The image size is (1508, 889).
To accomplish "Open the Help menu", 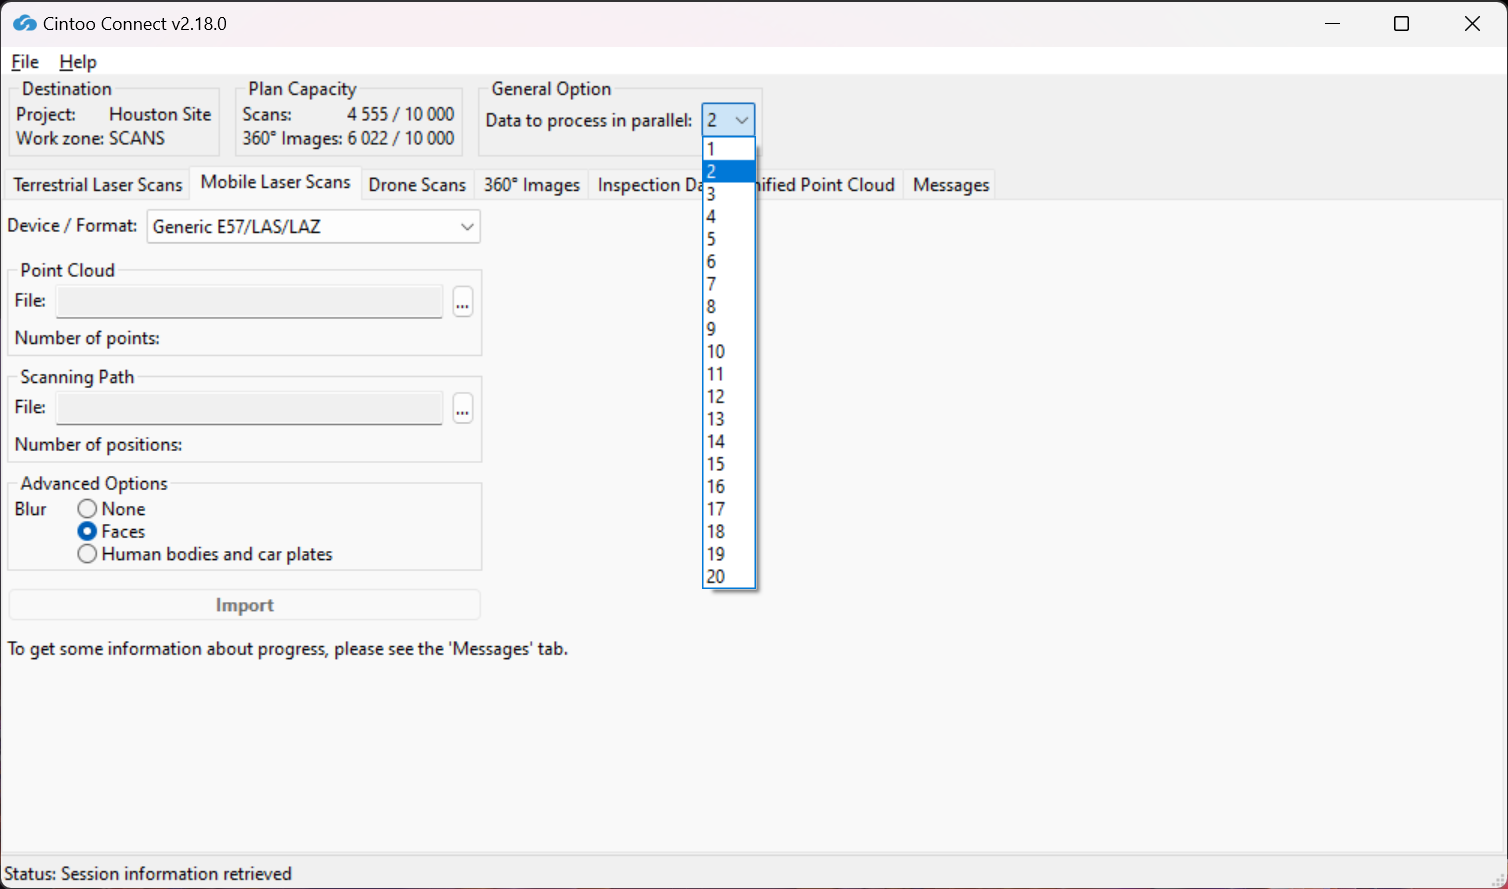I will 78,62.
